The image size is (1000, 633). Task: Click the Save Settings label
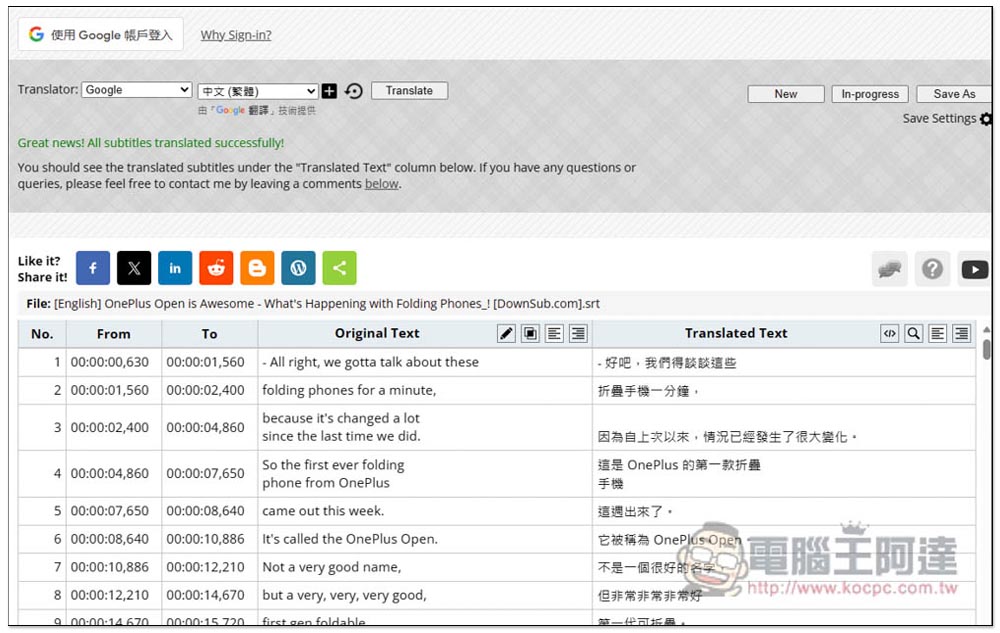(x=939, y=119)
